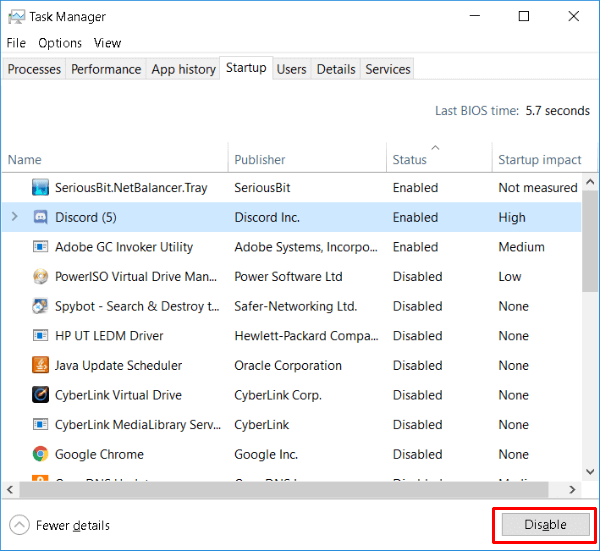Click the Discord row Enabled status
Screen dimensions: 600x551
click(x=415, y=217)
